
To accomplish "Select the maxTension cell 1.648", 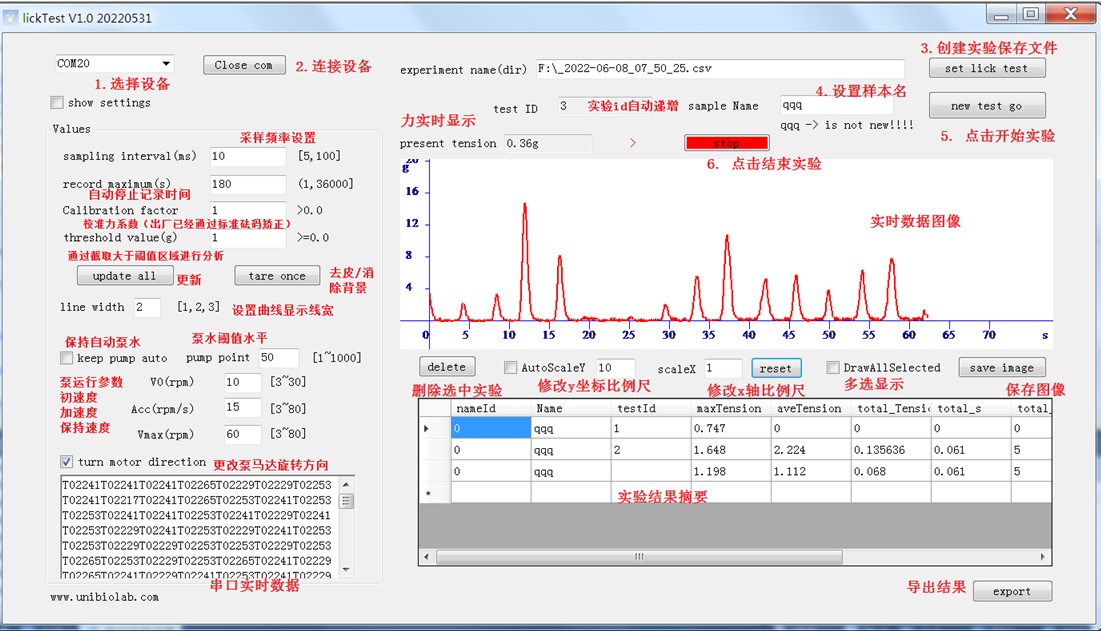I will click(731, 450).
